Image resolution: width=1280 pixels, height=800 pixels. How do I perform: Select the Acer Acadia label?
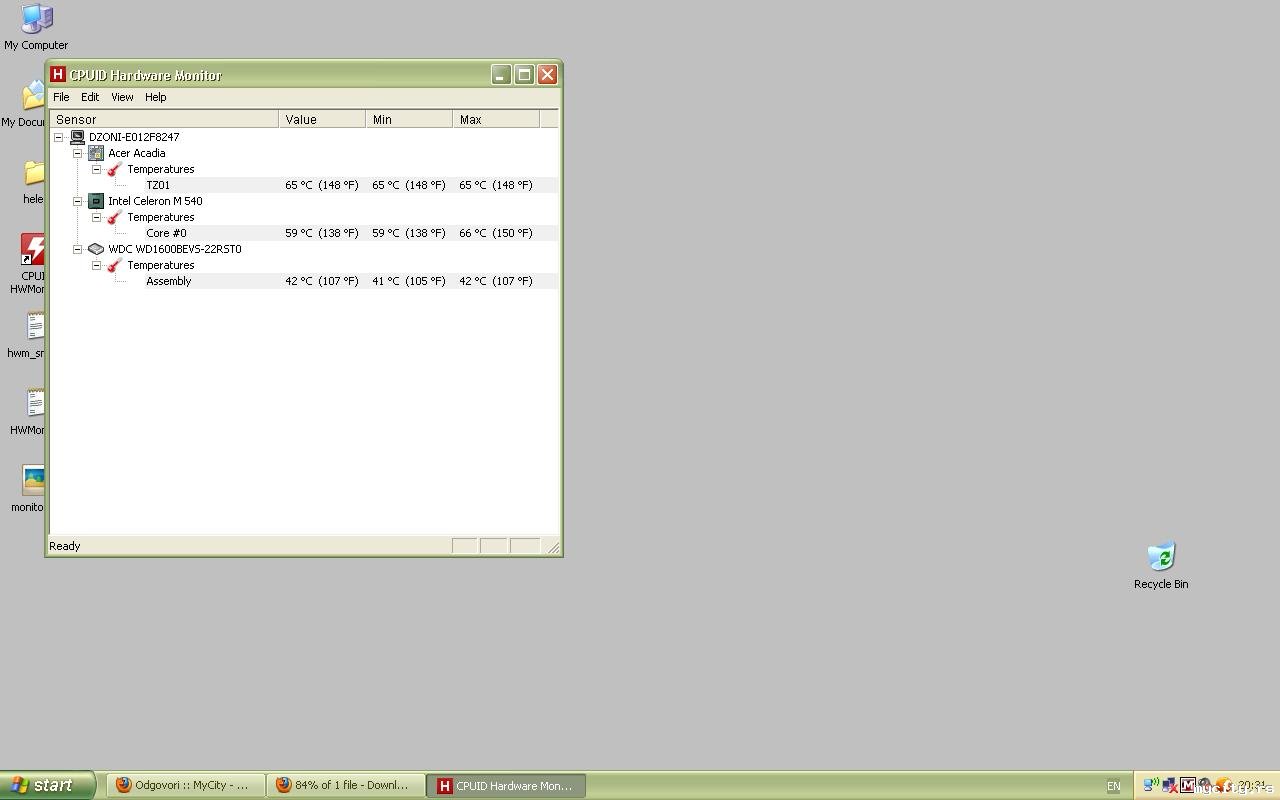137,153
